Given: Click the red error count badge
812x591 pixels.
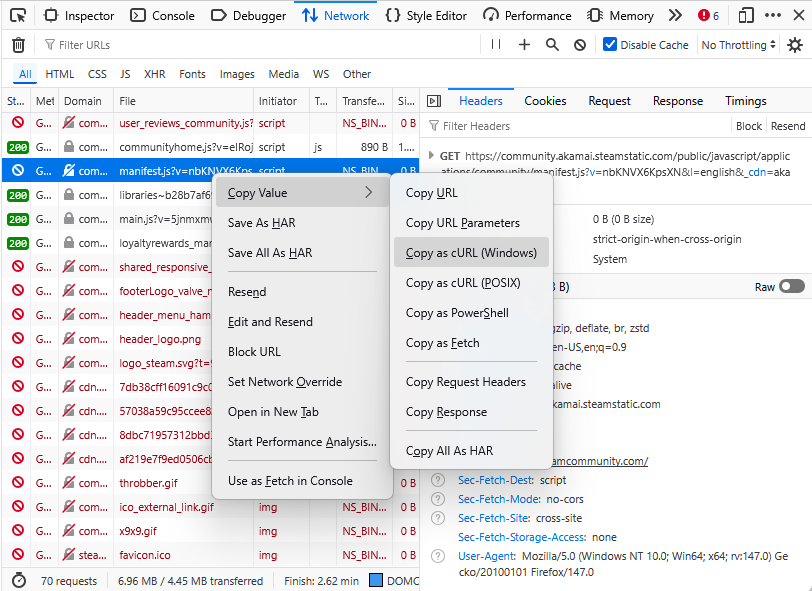Looking at the screenshot, I should coord(708,16).
